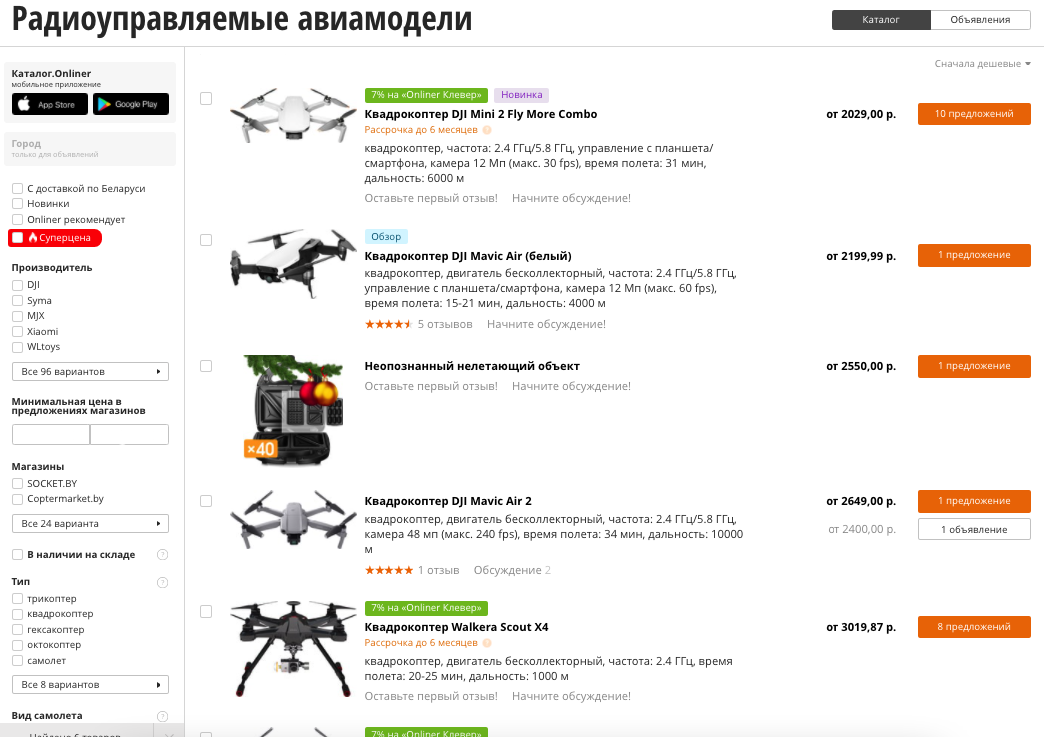This screenshot has height=737, width=1044.
Task: Open the Сначала дешевые sort dropdown
Action: (x=982, y=64)
